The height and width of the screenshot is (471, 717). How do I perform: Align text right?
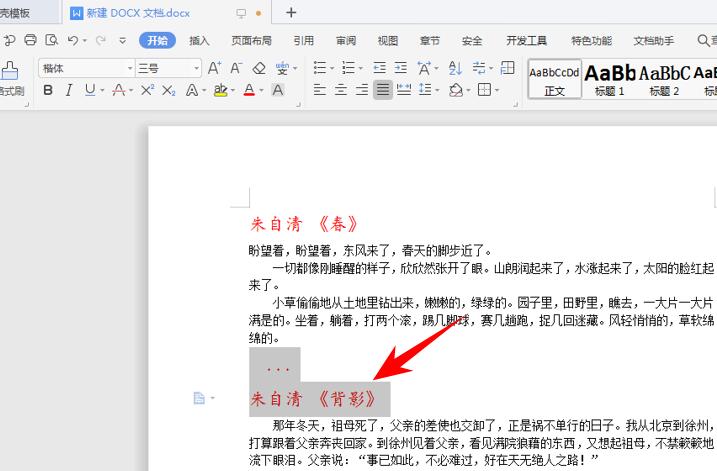point(362,90)
